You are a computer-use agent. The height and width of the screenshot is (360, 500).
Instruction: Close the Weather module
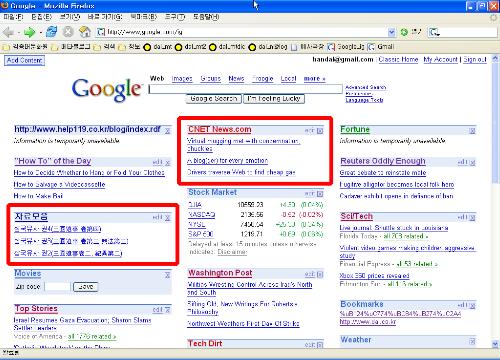(472, 341)
